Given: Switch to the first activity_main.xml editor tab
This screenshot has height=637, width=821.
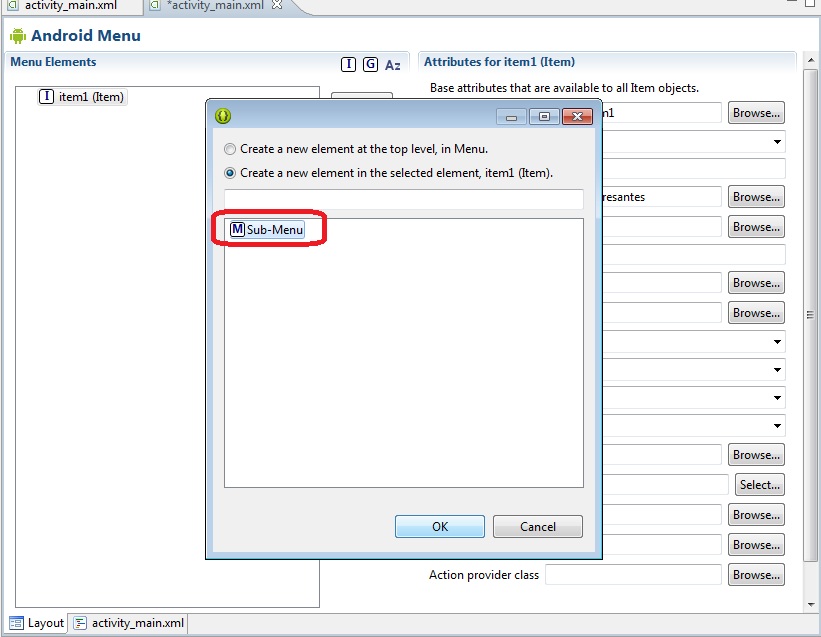Looking at the screenshot, I should (x=71, y=5).
